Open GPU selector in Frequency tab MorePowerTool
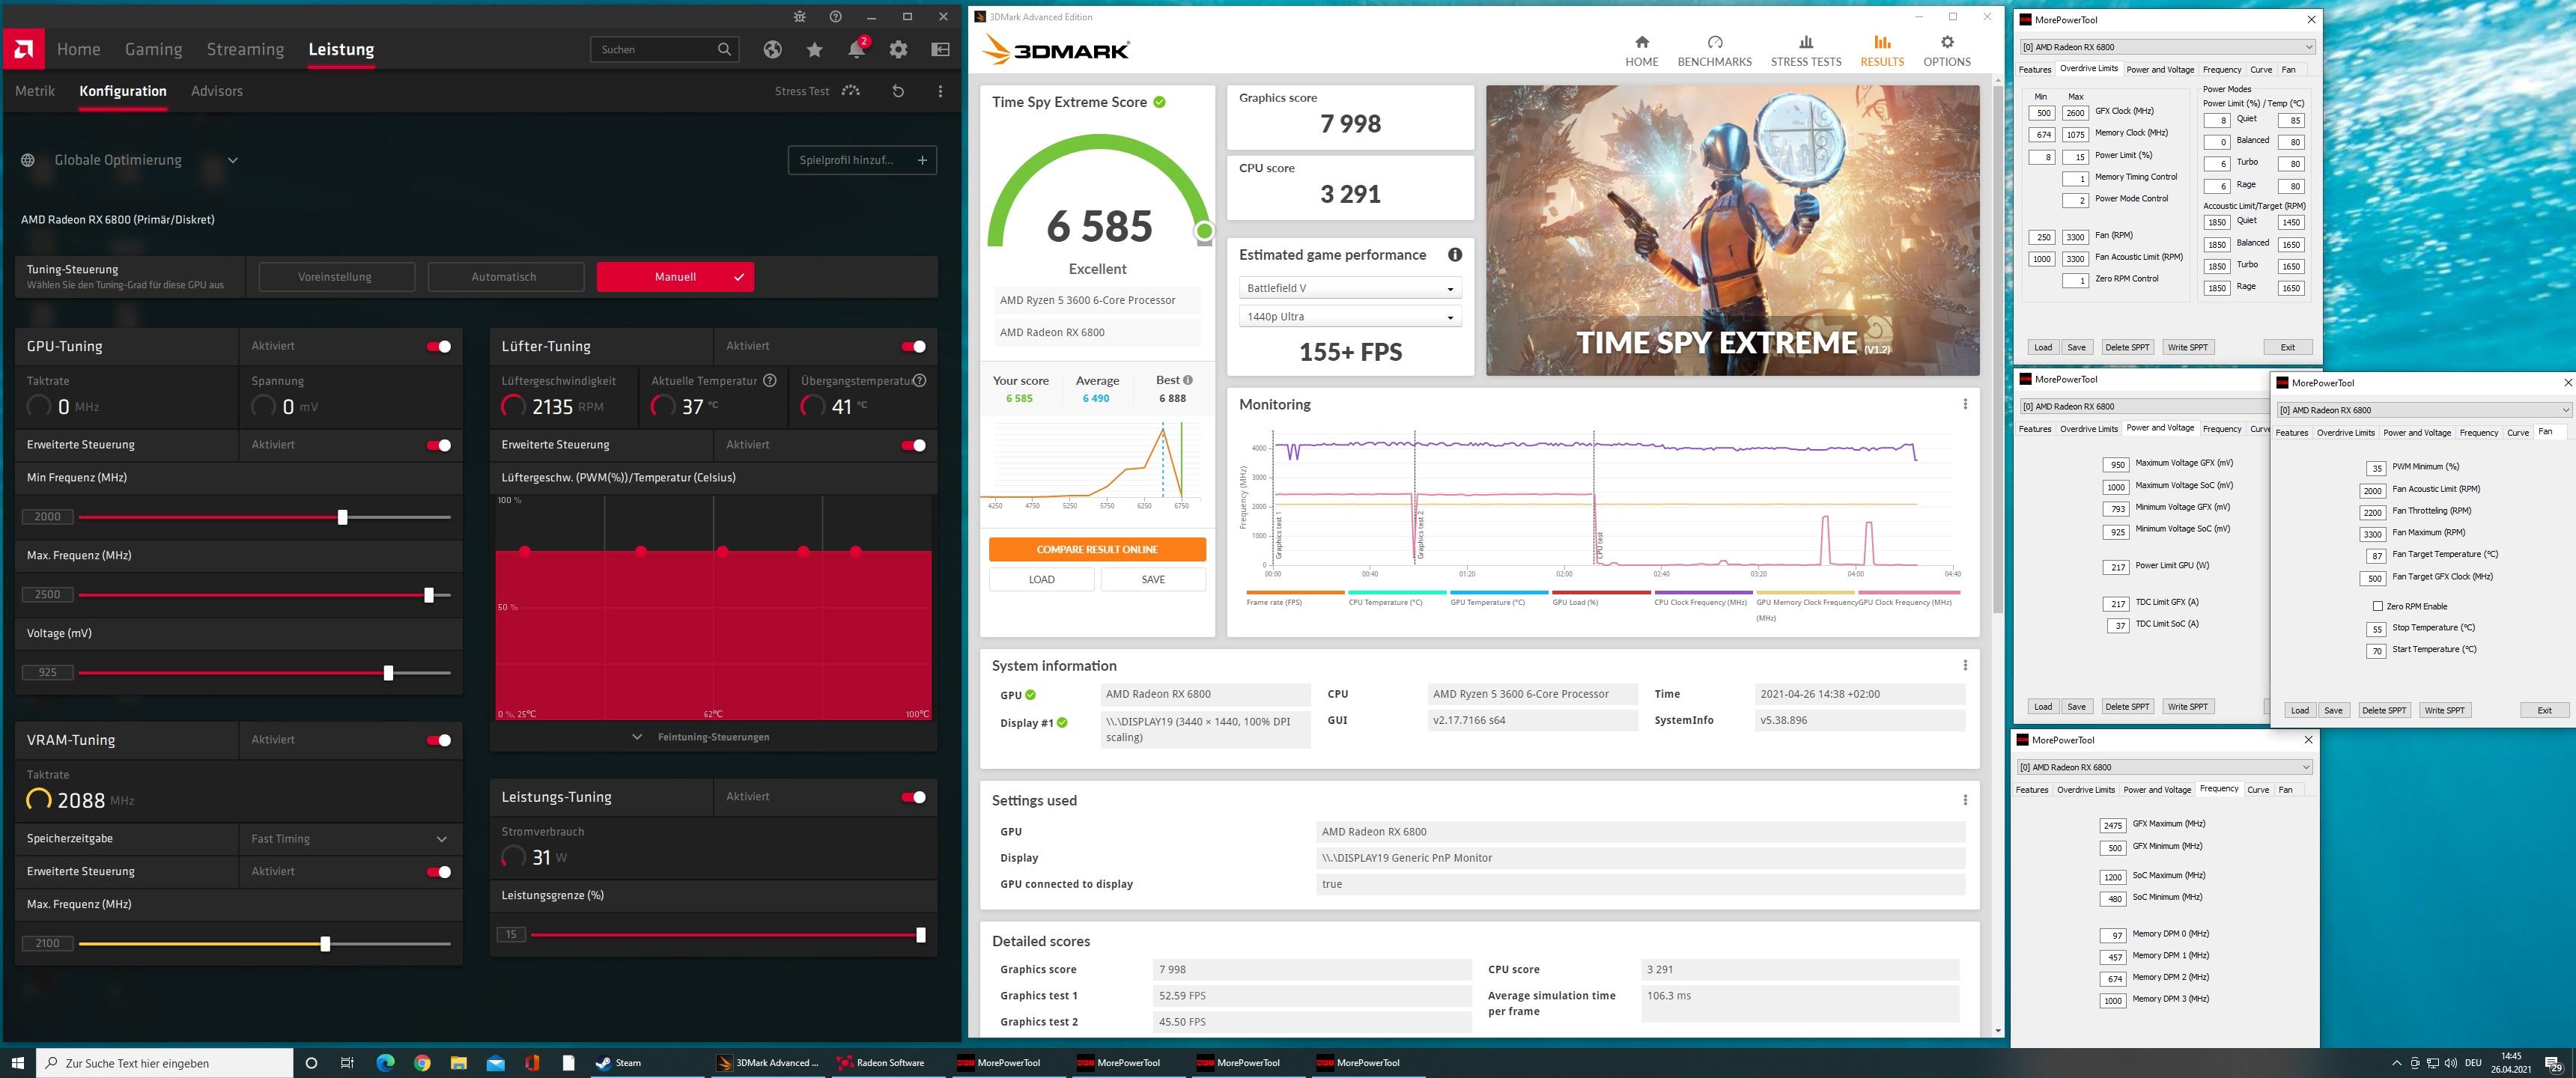The image size is (2576, 1078). coord(2164,767)
